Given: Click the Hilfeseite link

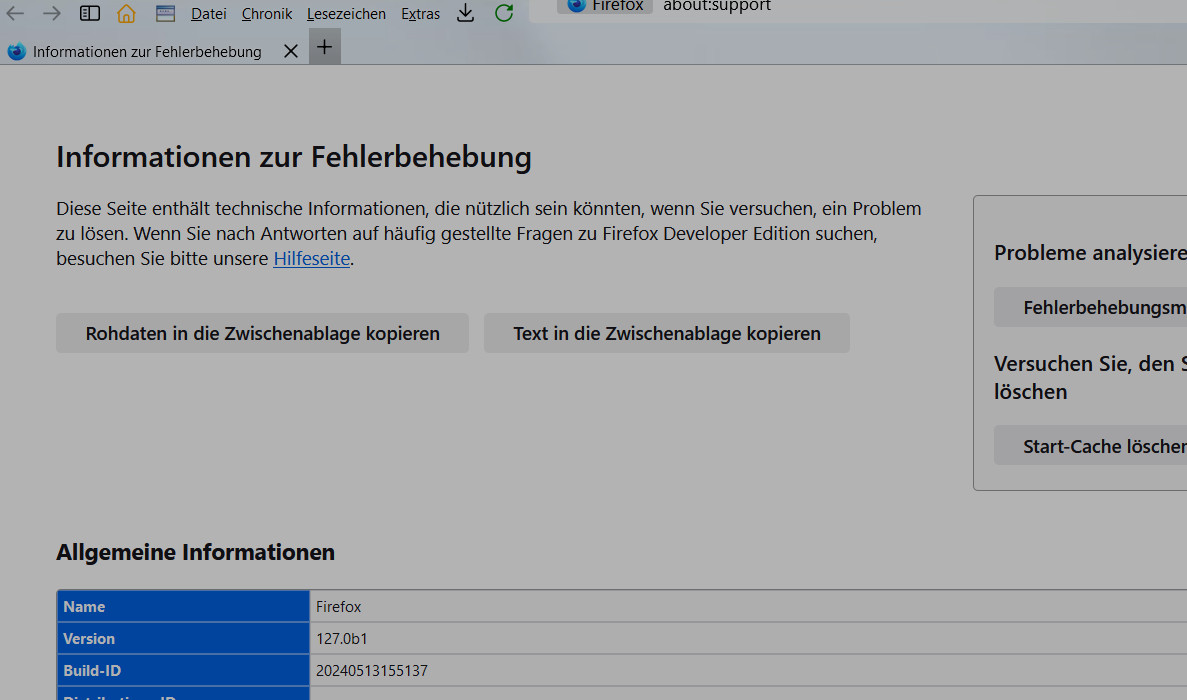Looking at the screenshot, I should [x=312, y=259].
